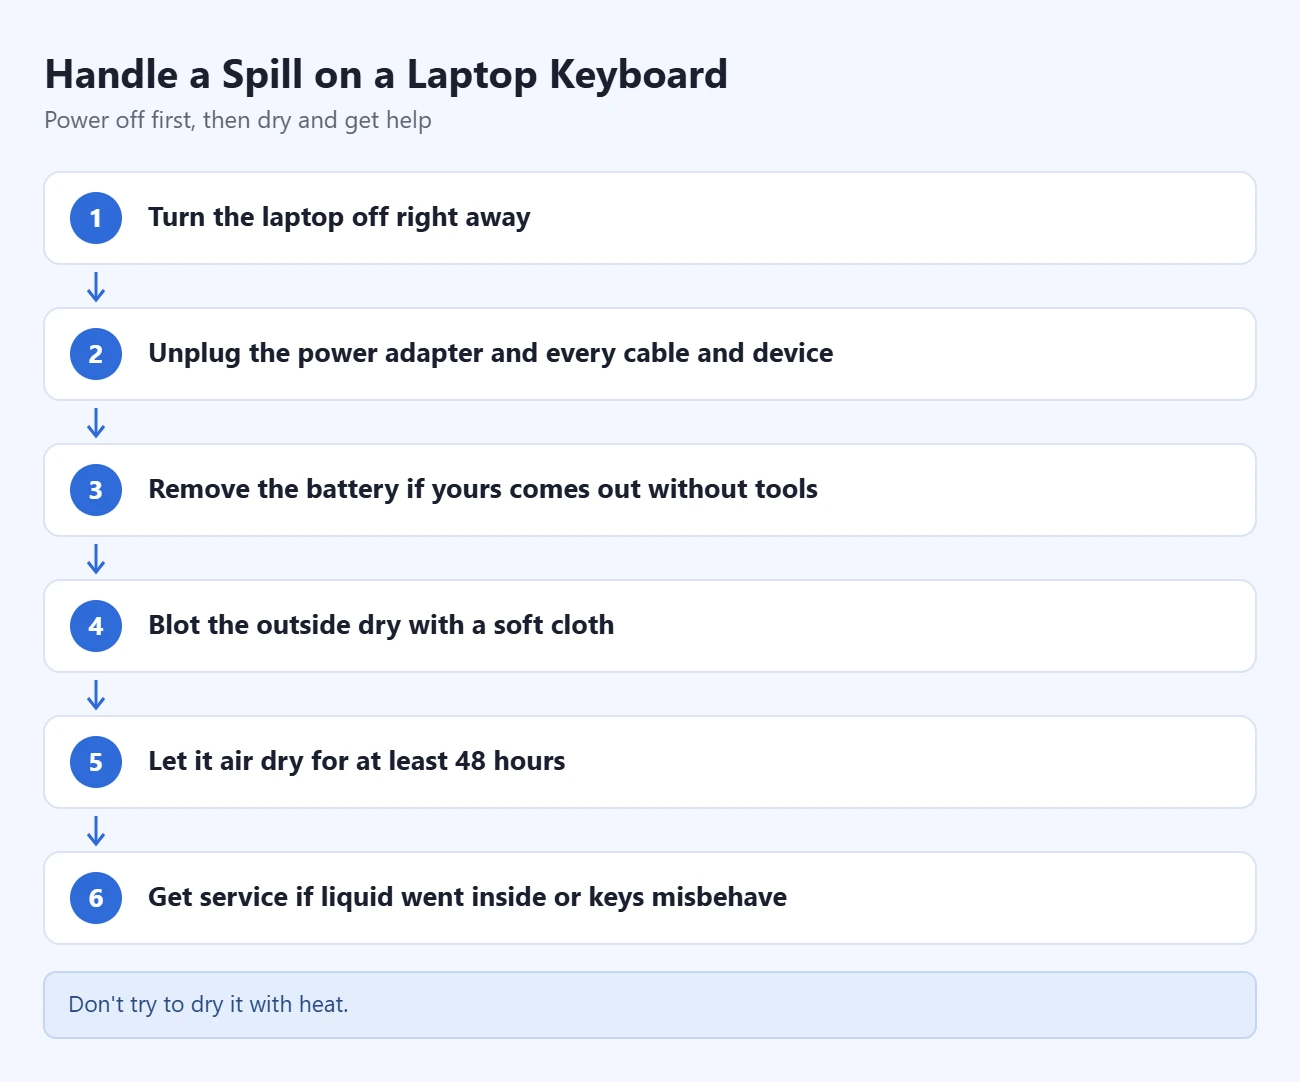Select 'Turn the laptop off right away' card
1300x1082 pixels.
tap(650, 218)
